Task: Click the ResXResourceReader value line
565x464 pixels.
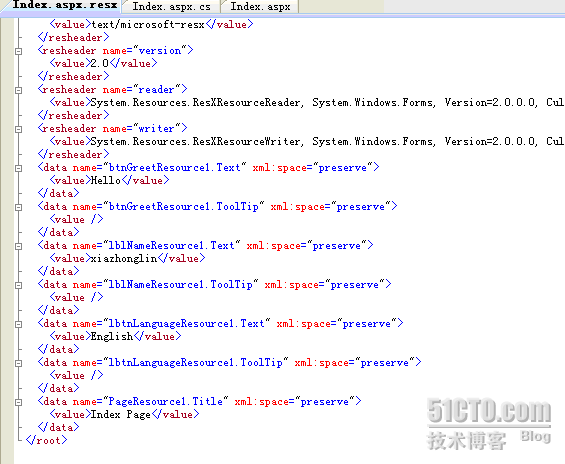Action: pos(306,102)
